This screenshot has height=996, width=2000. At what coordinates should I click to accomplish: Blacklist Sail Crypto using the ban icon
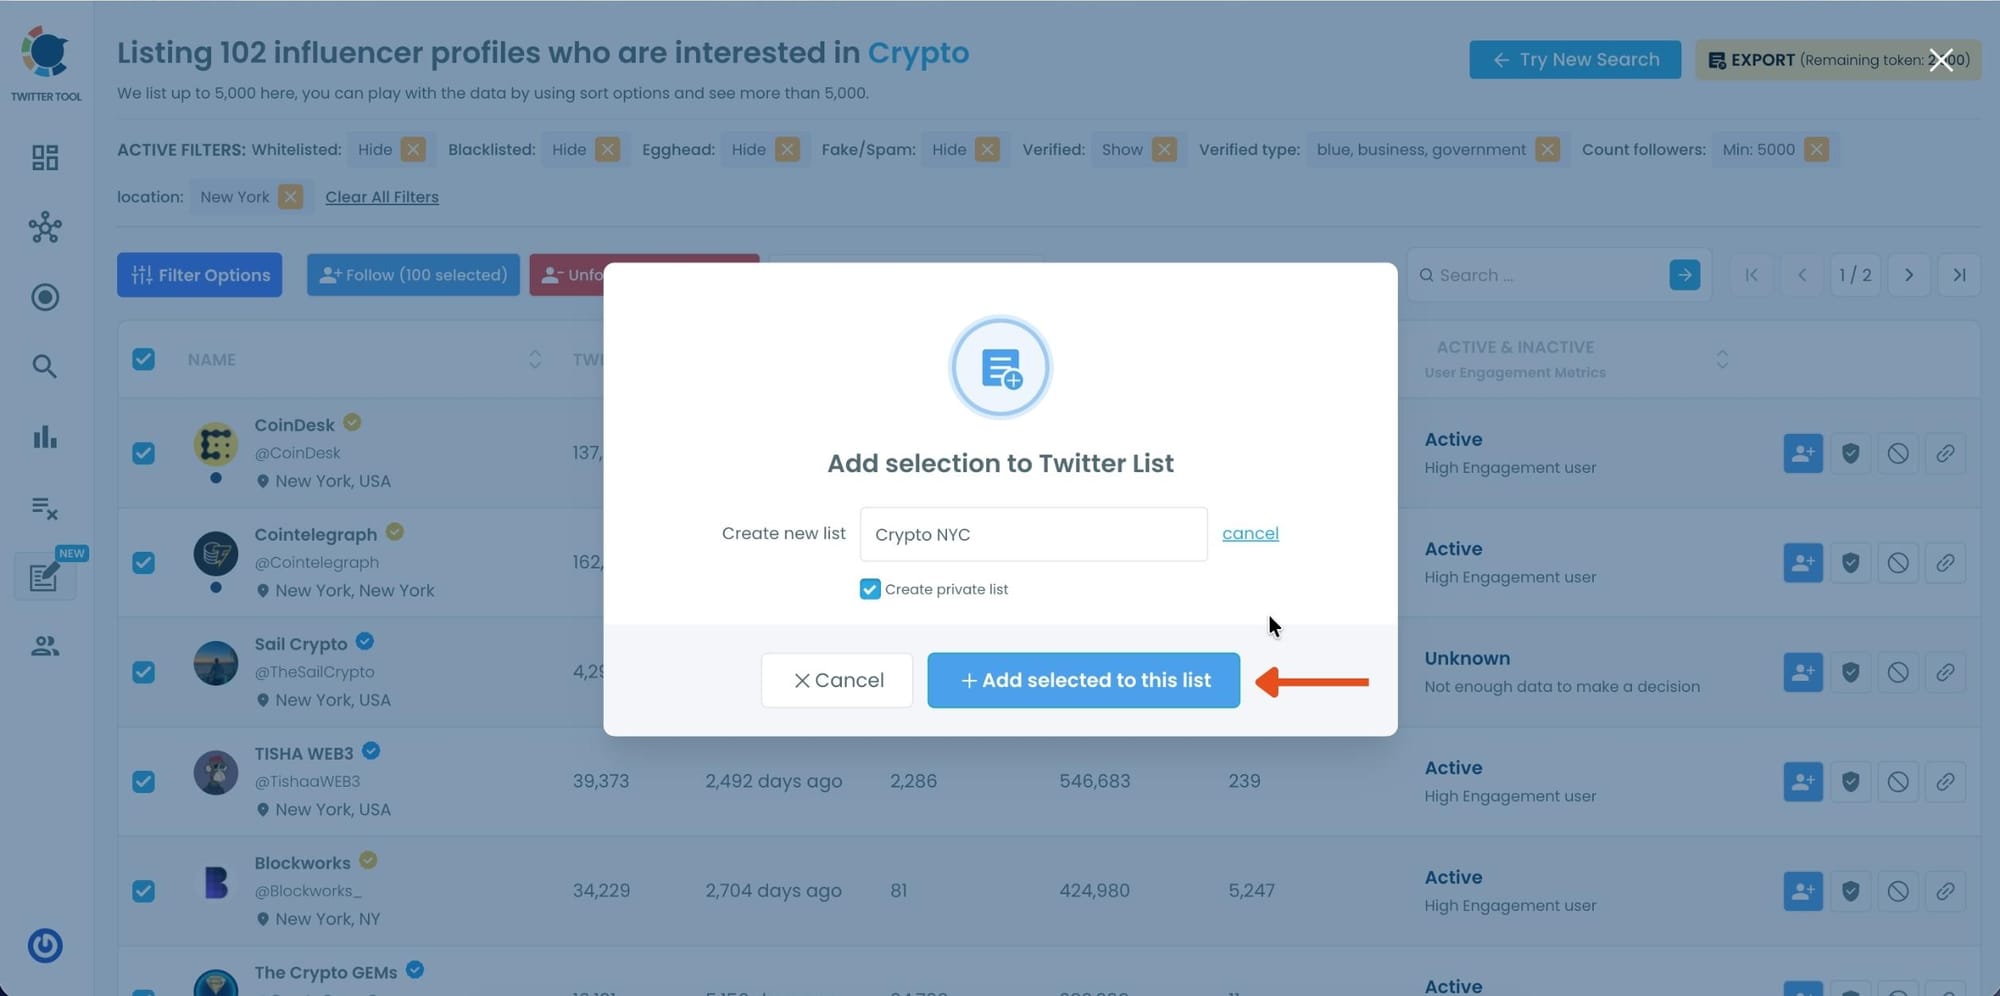pyautogui.click(x=1898, y=672)
